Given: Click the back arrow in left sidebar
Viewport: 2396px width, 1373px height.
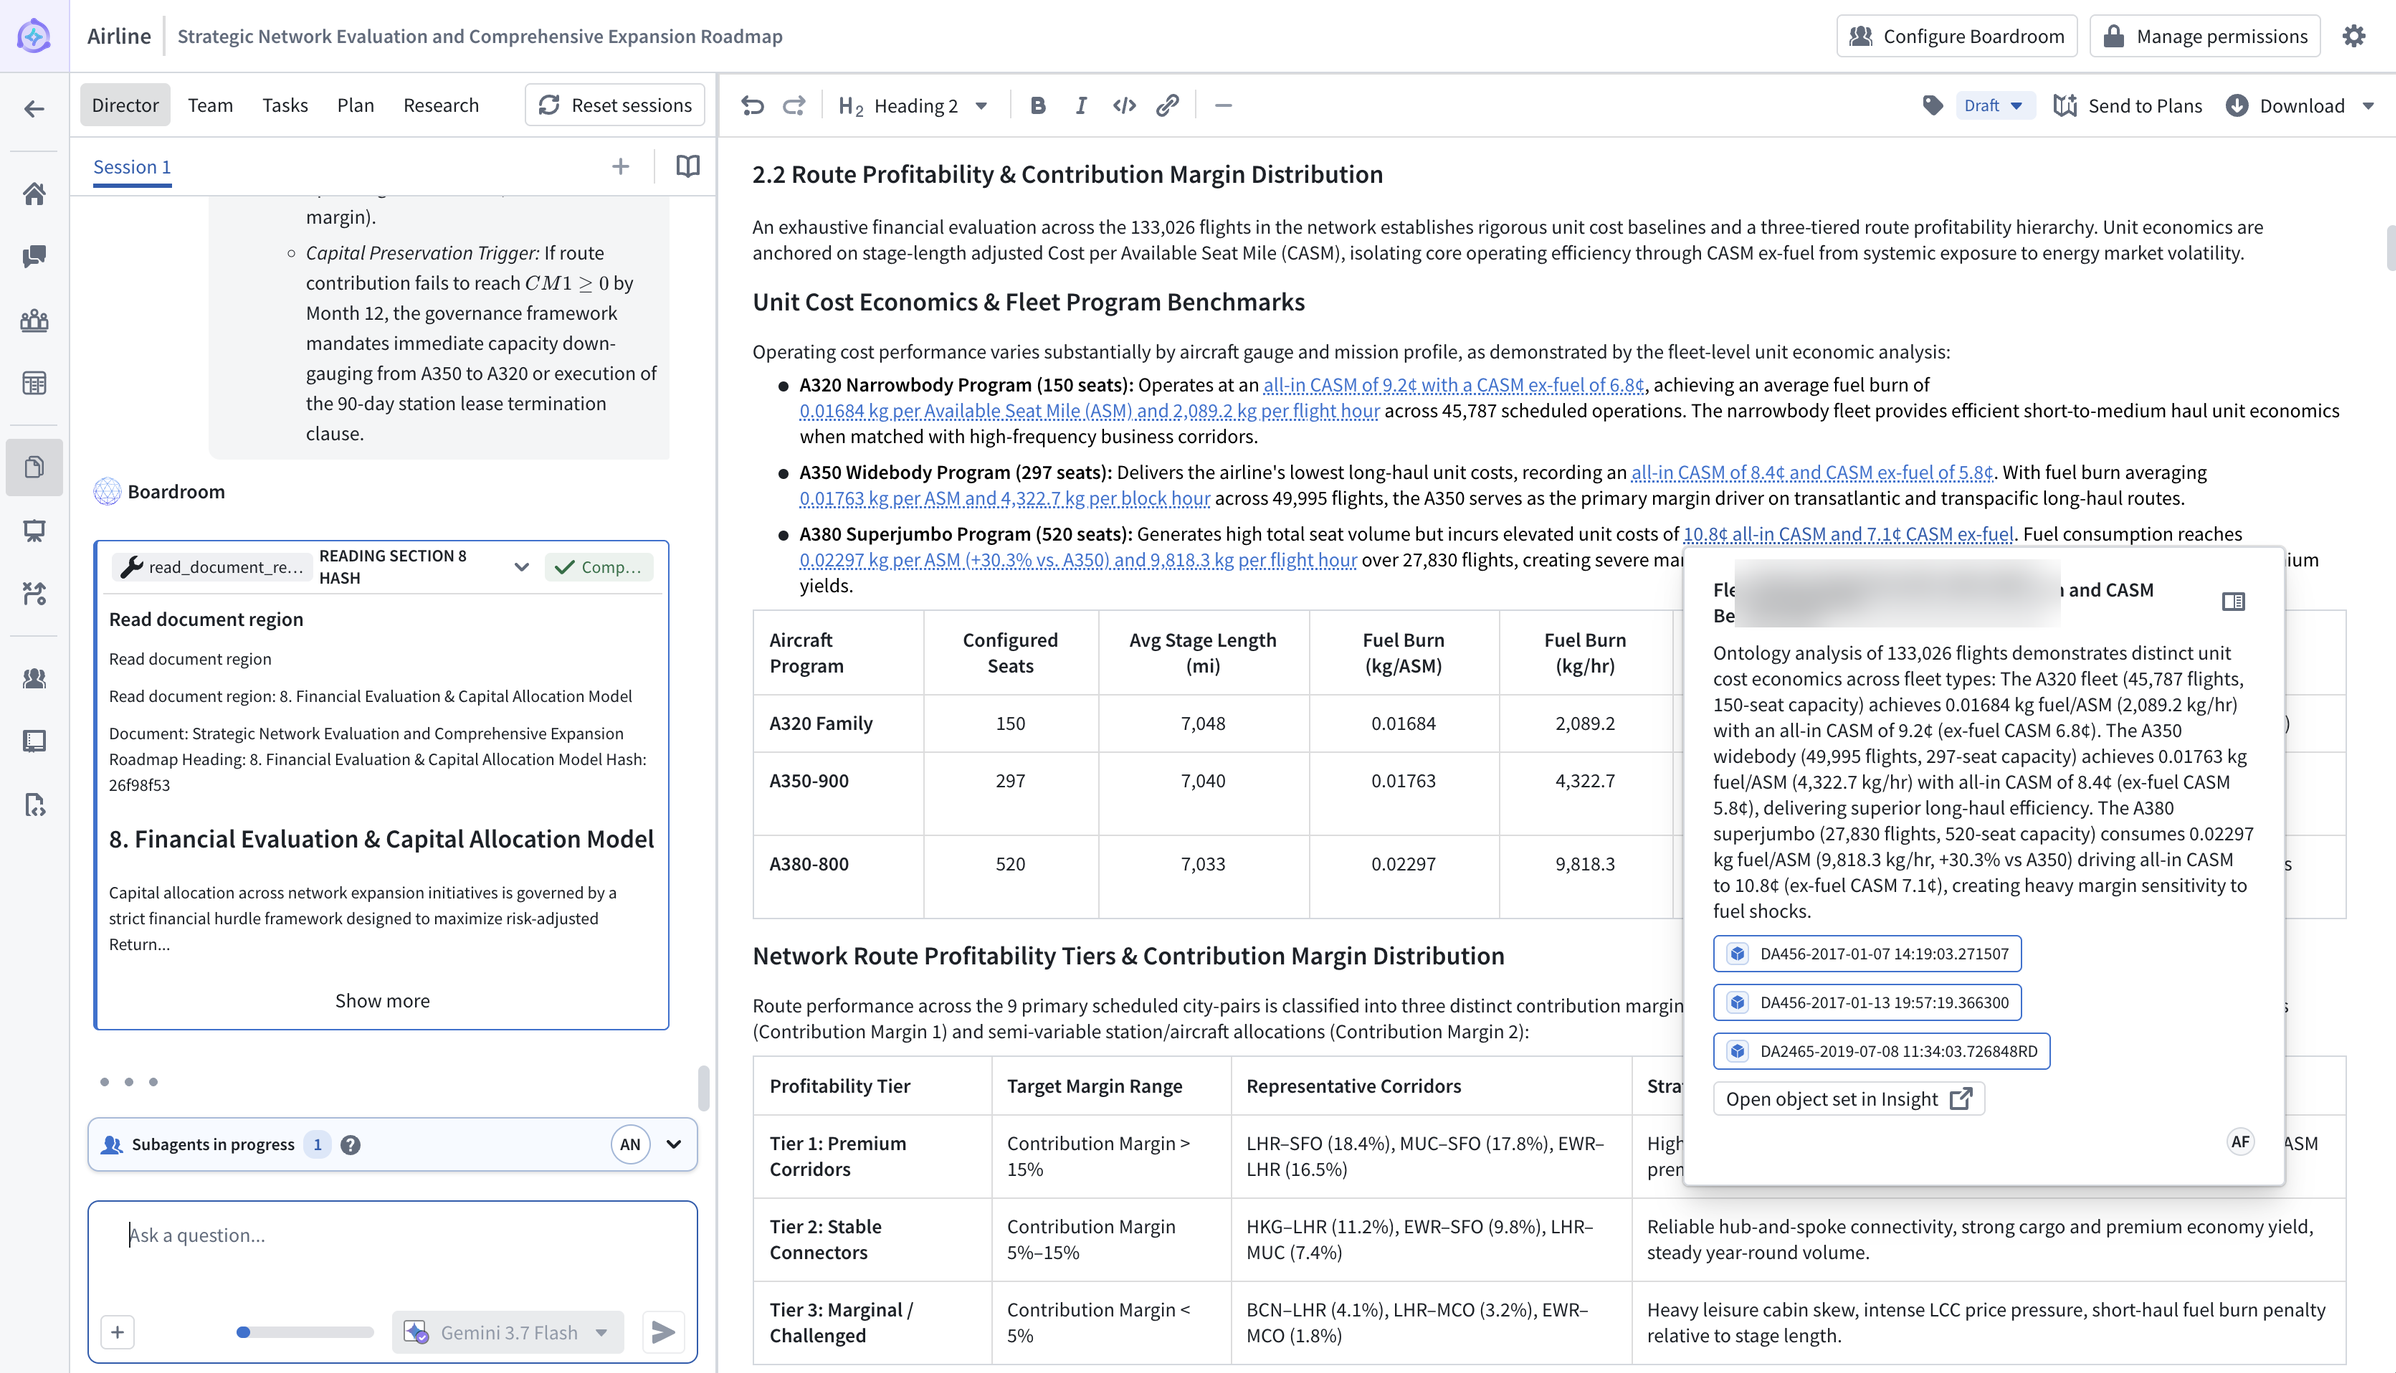Looking at the screenshot, I should 34,109.
